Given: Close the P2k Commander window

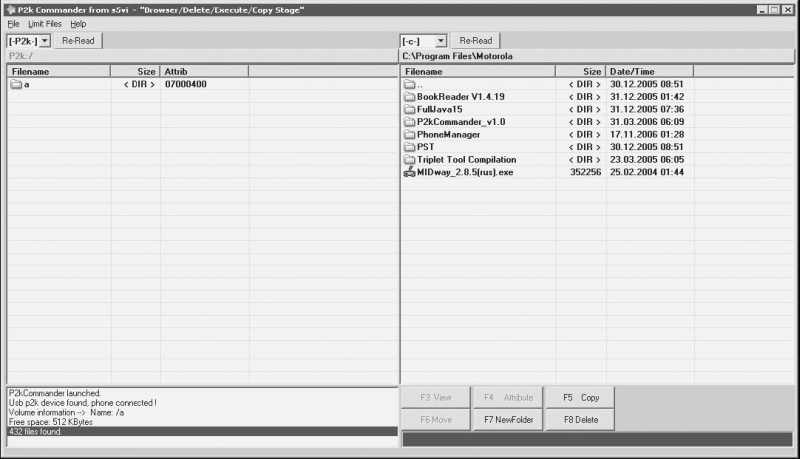Looking at the screenshot, I should click(787, 10).
